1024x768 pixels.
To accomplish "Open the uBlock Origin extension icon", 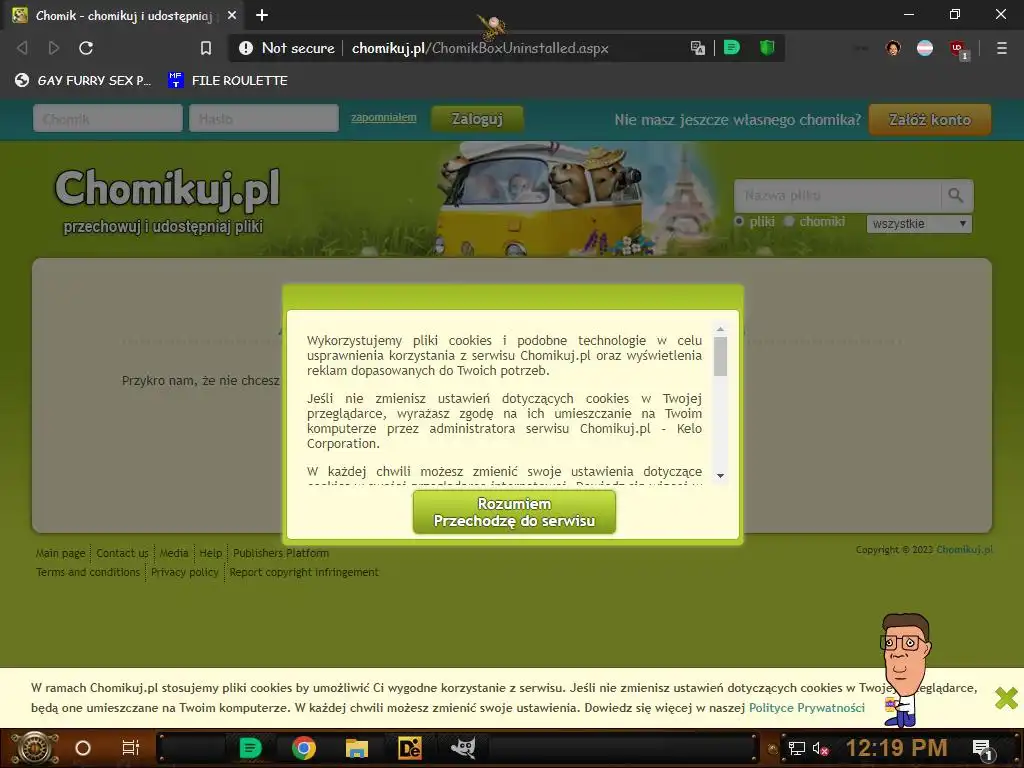I will pos(958,49).
